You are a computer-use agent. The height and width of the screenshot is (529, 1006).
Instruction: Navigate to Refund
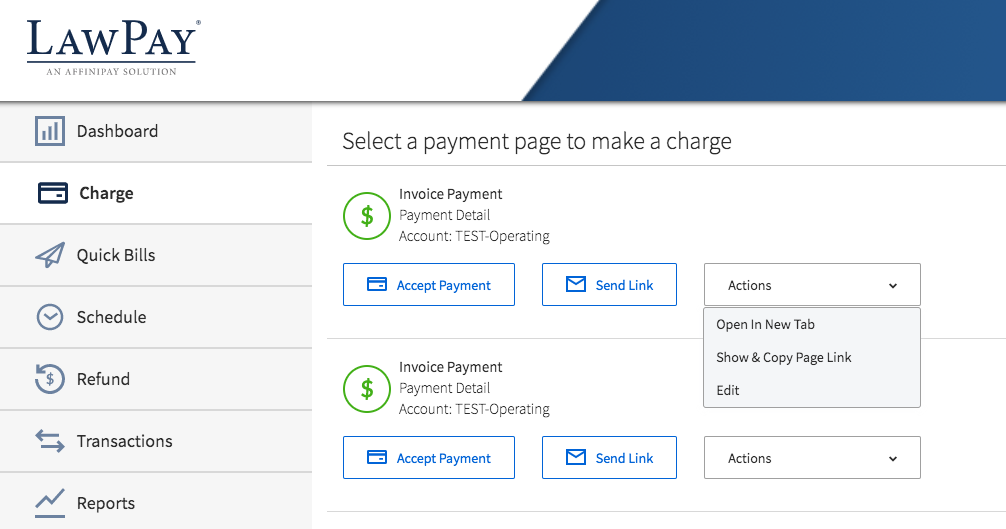click(156, 379)
